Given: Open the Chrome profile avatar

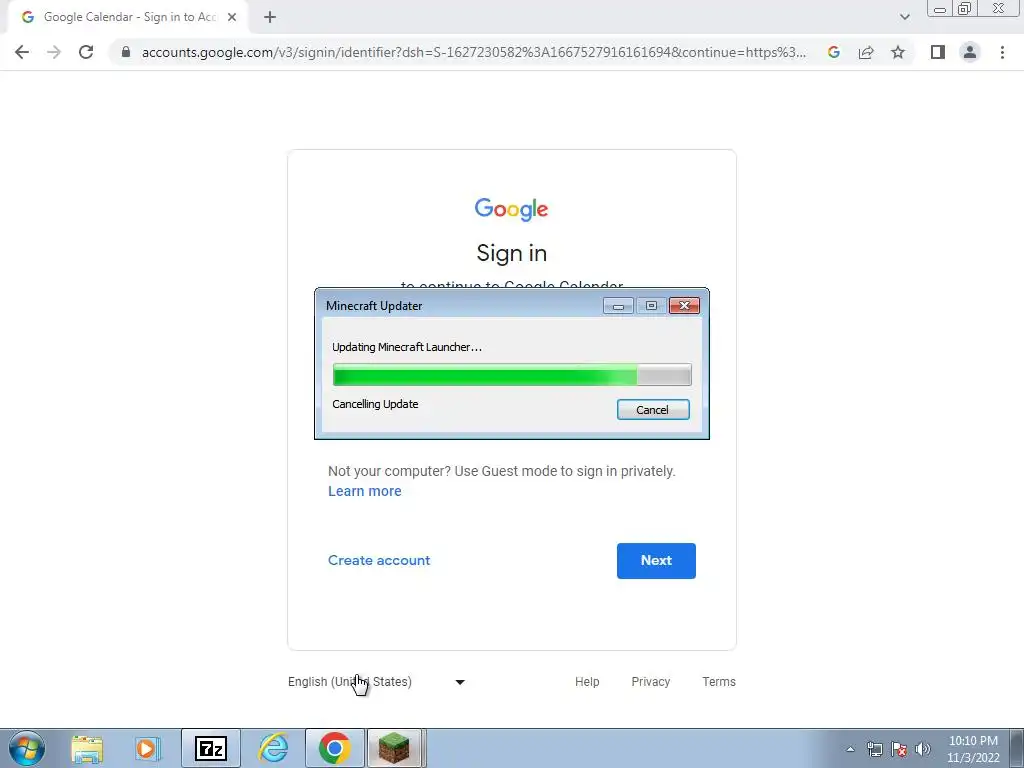Looking at the screenshot, I should [970, 52].
